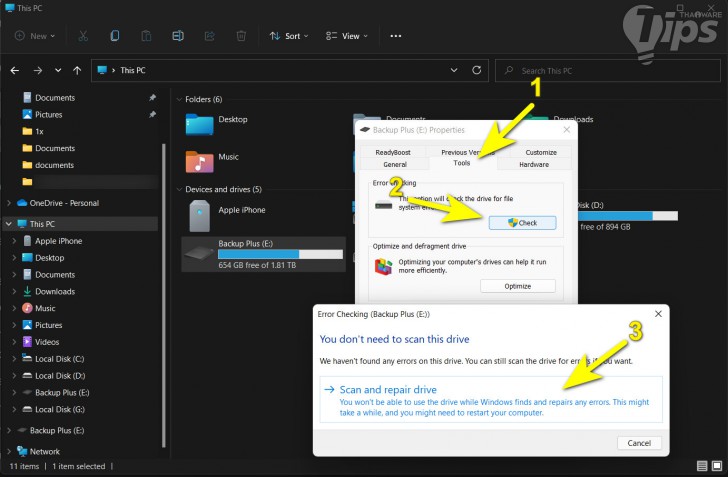Open the Desktop folder icon

(x=199, y=124)
